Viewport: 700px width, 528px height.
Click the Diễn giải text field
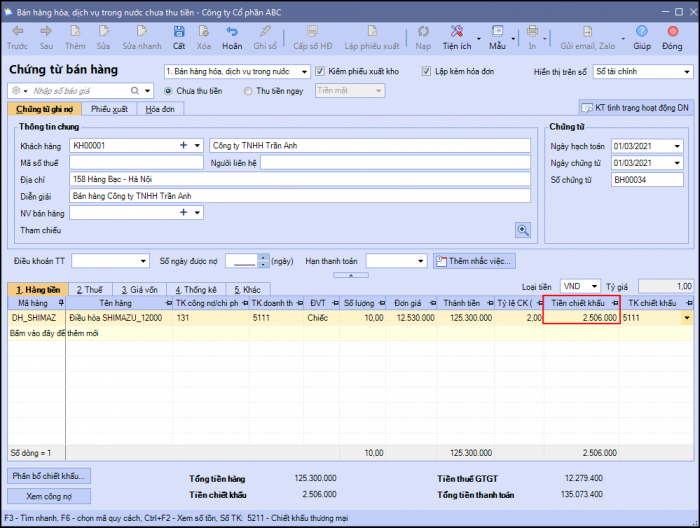(300, 196)
